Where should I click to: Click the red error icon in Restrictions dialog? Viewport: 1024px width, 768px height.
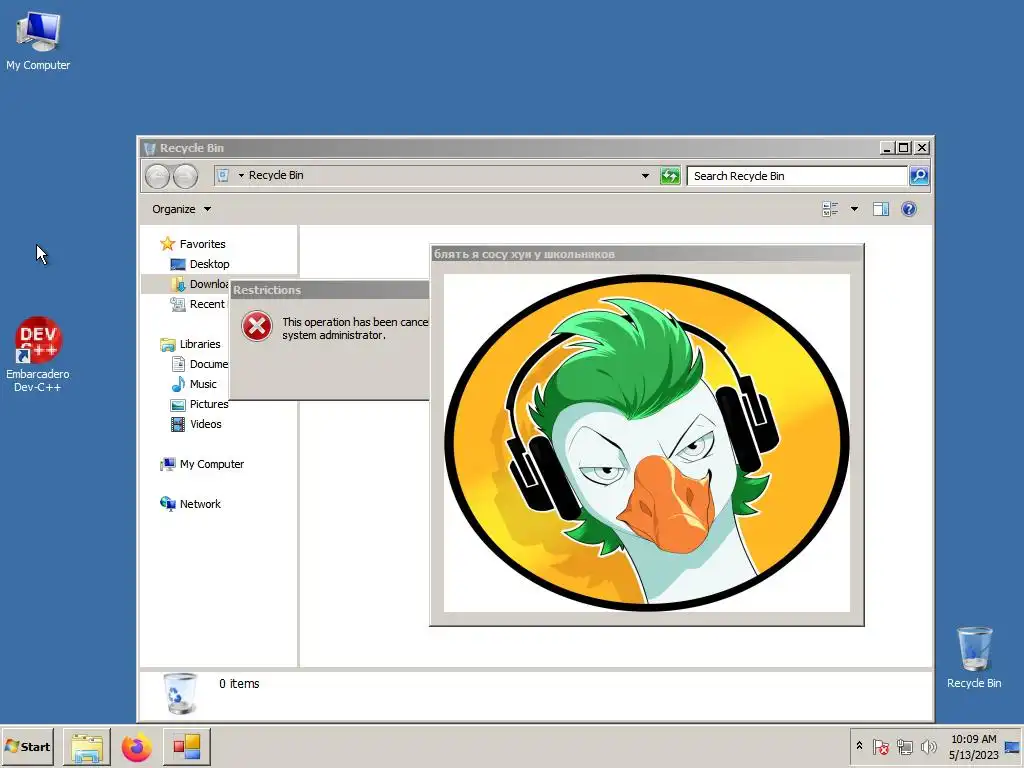click(257, 326)
